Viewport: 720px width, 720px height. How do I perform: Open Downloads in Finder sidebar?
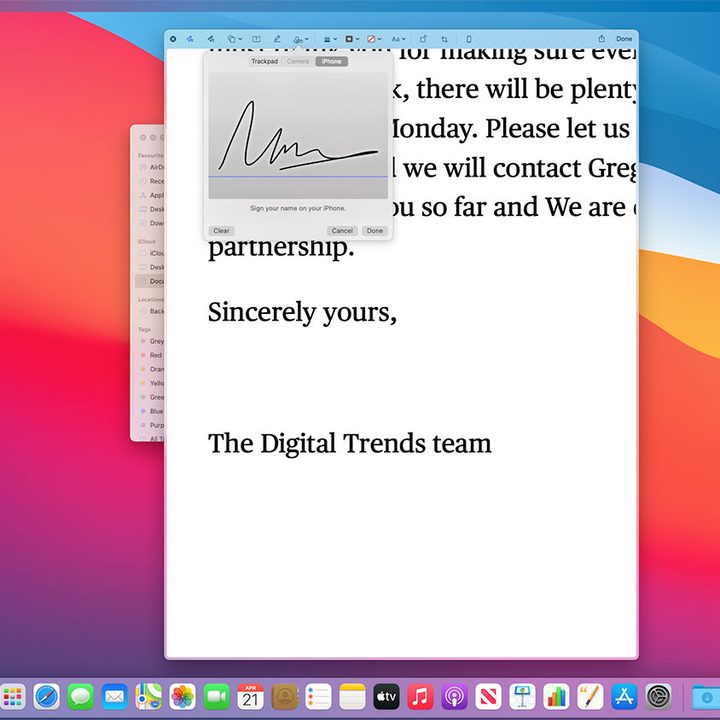[152, 223]
